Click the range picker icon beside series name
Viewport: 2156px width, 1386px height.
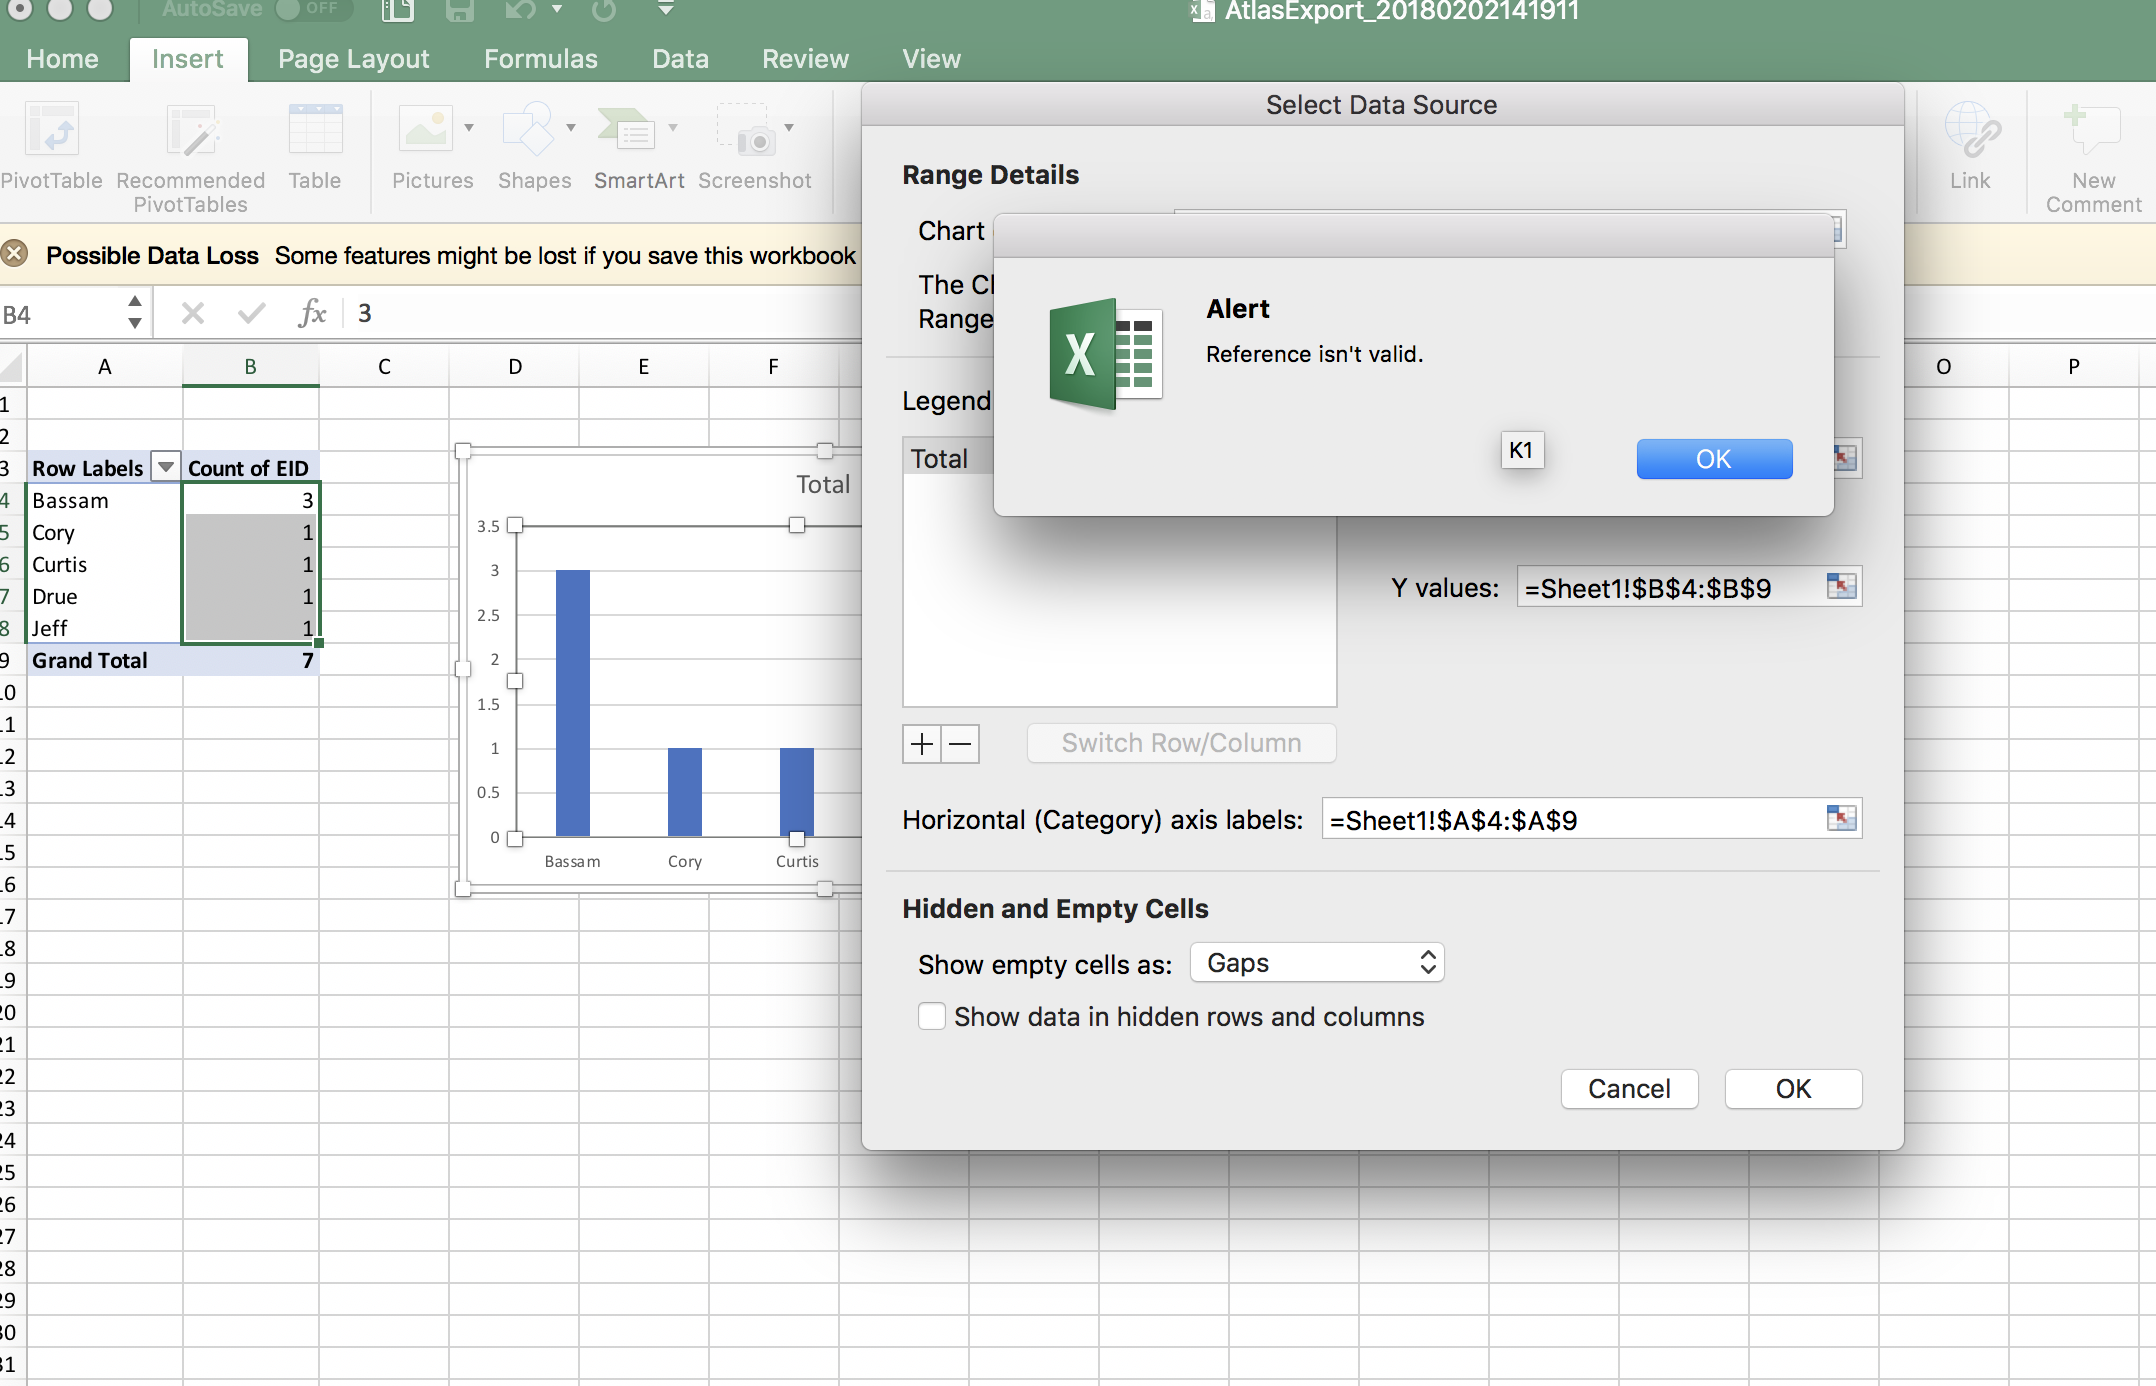pos(1845,458)
